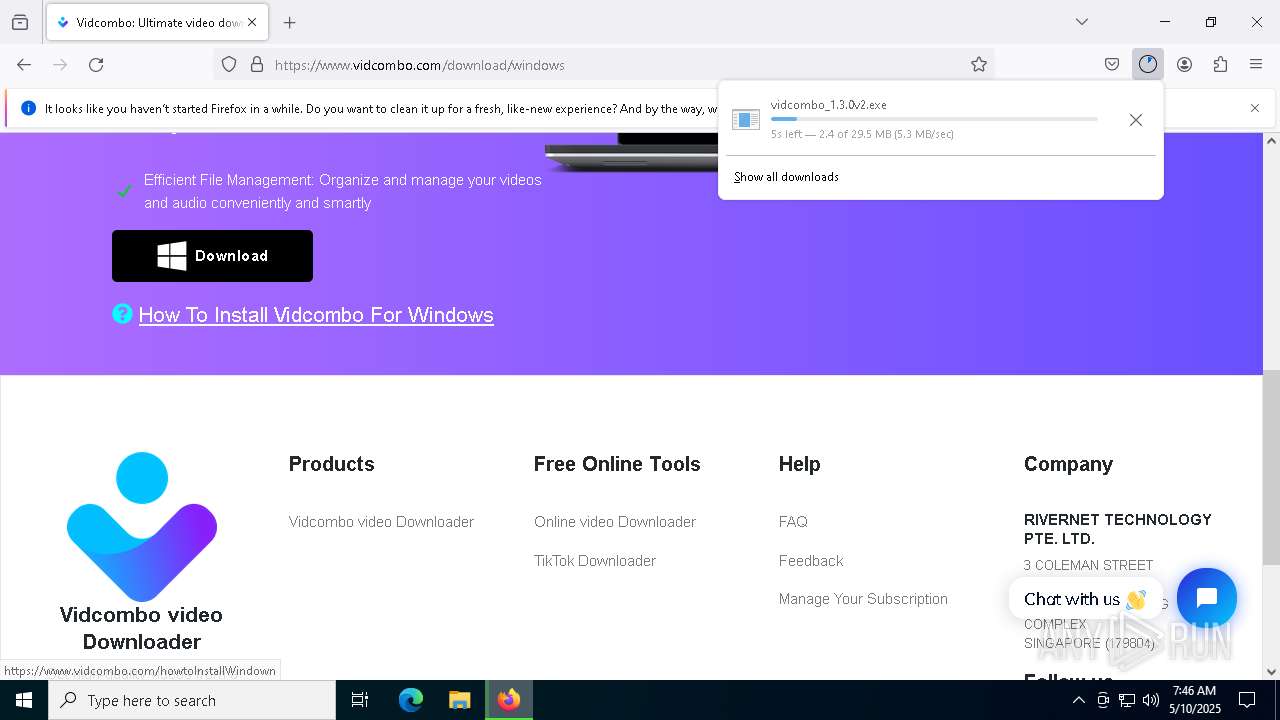Image resolution: width=1280 pixels, height=720 pixels.
Task: Open Manage Your Subscription
Action: coord(863,599)
